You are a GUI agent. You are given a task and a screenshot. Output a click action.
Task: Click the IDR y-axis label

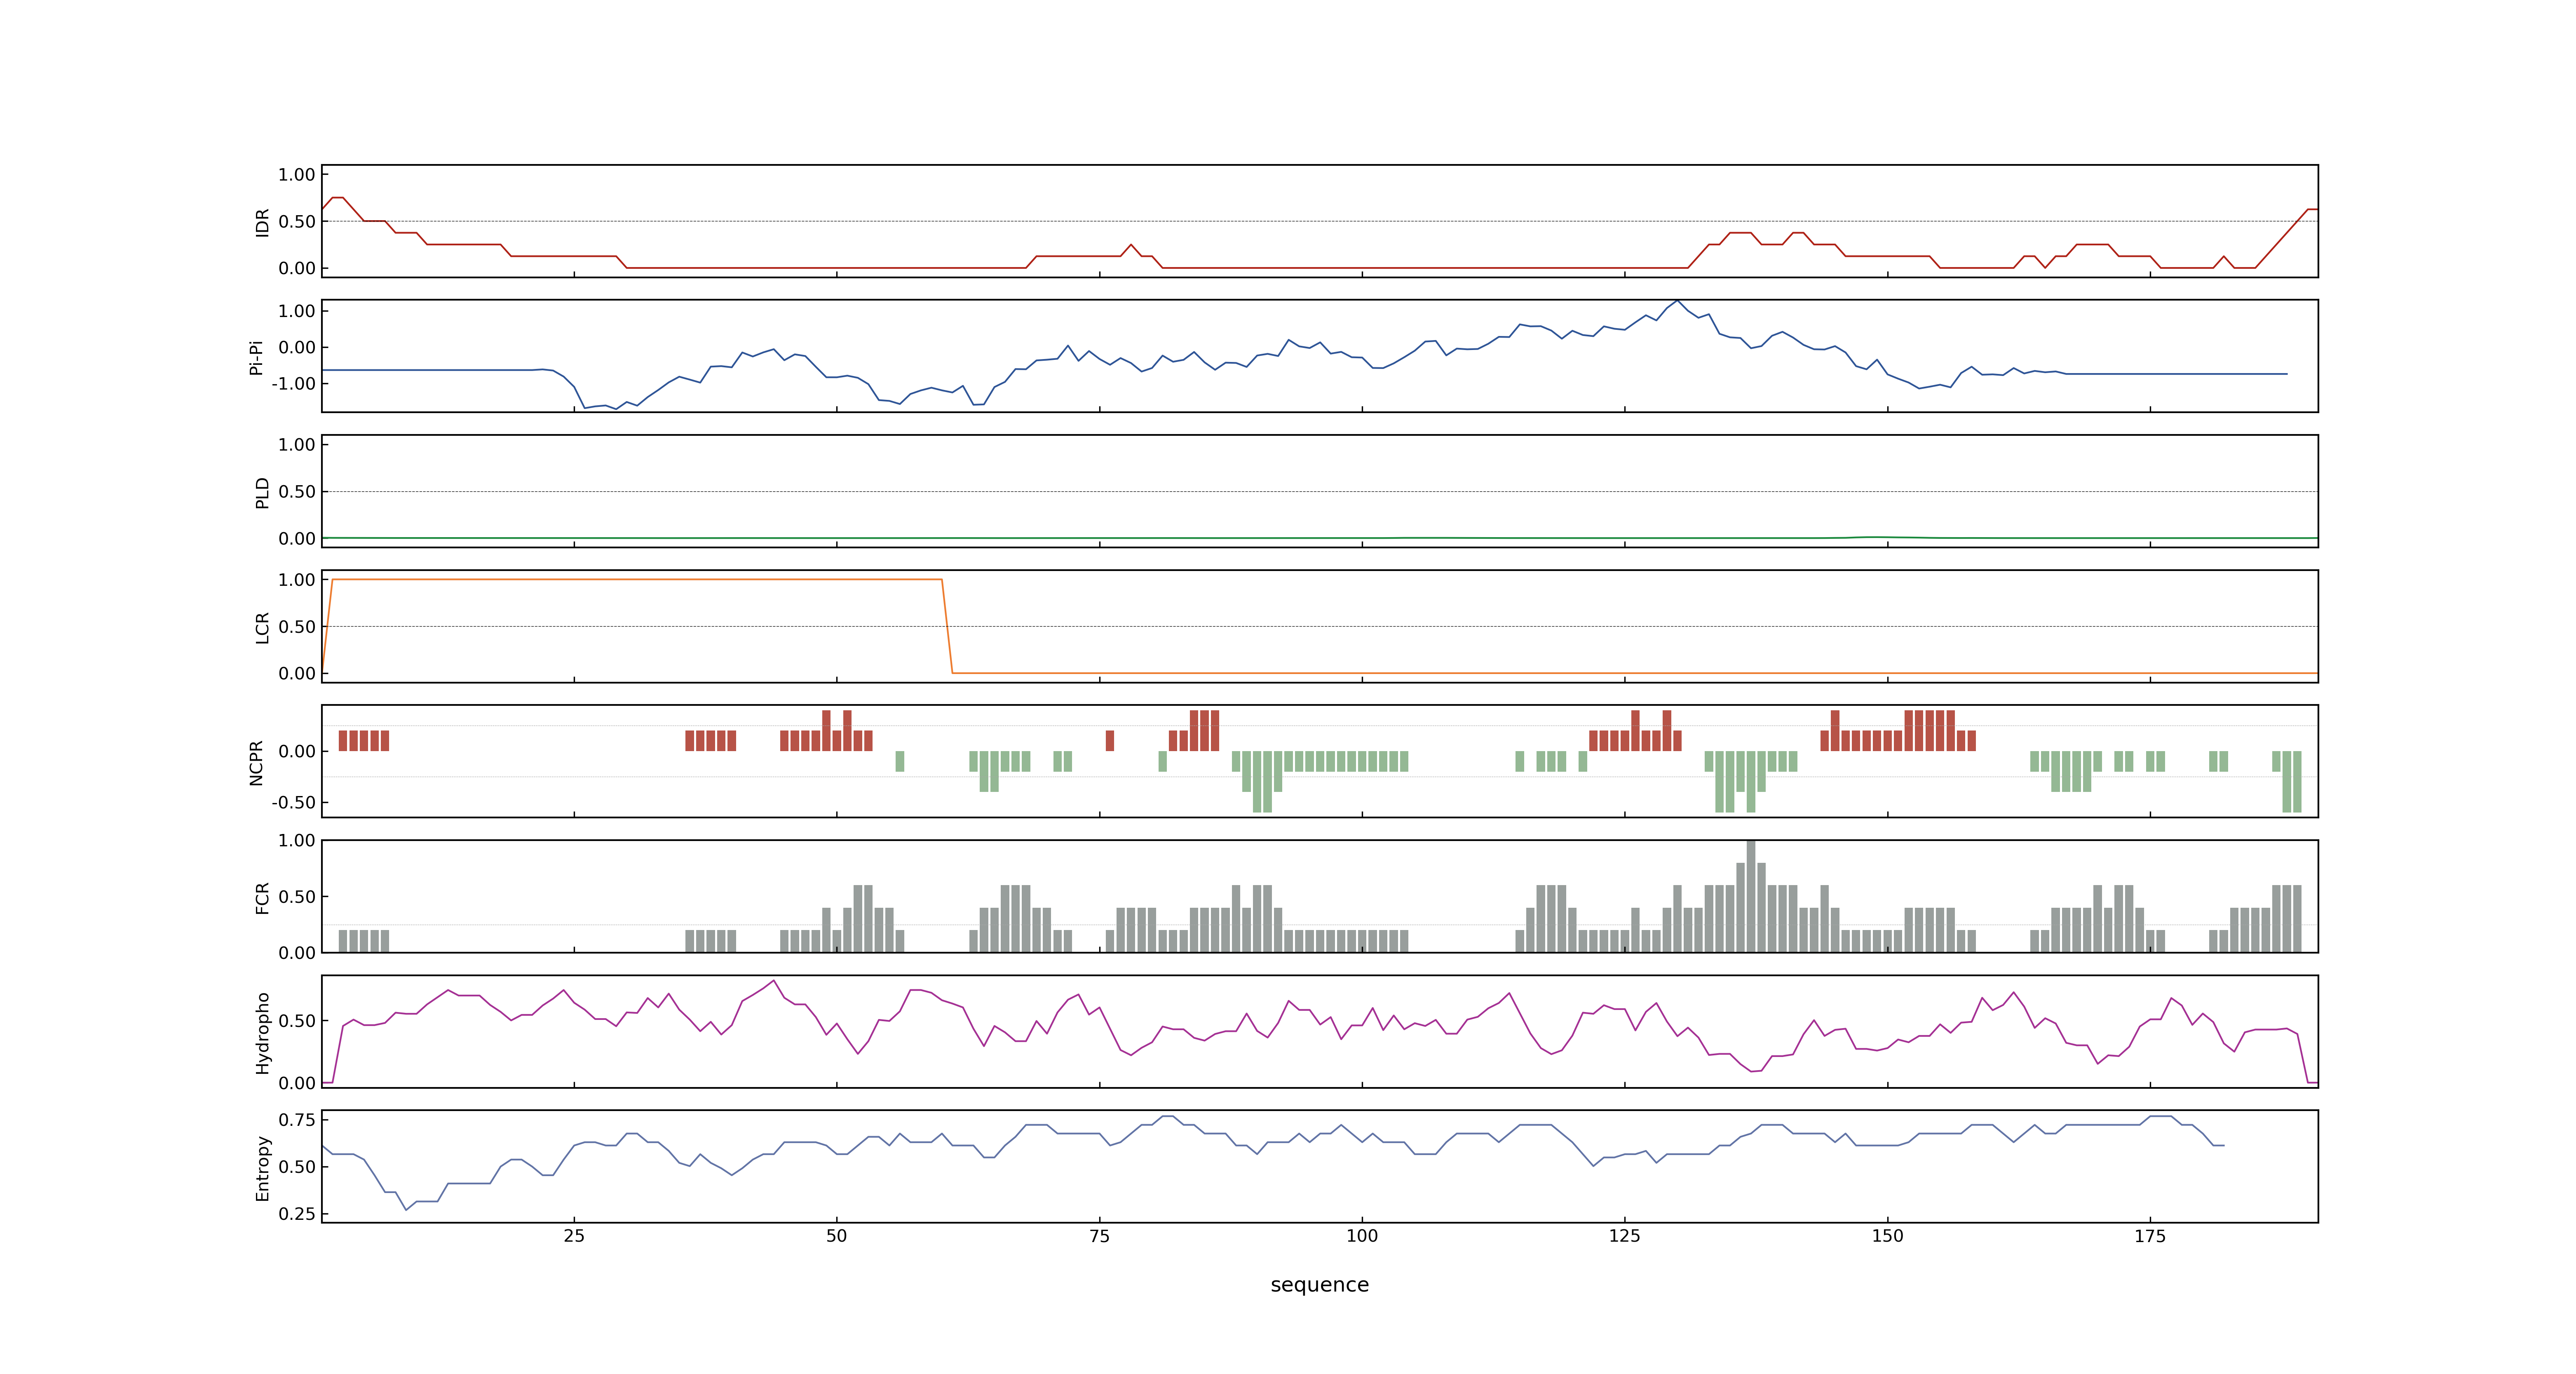coord(262,222)
